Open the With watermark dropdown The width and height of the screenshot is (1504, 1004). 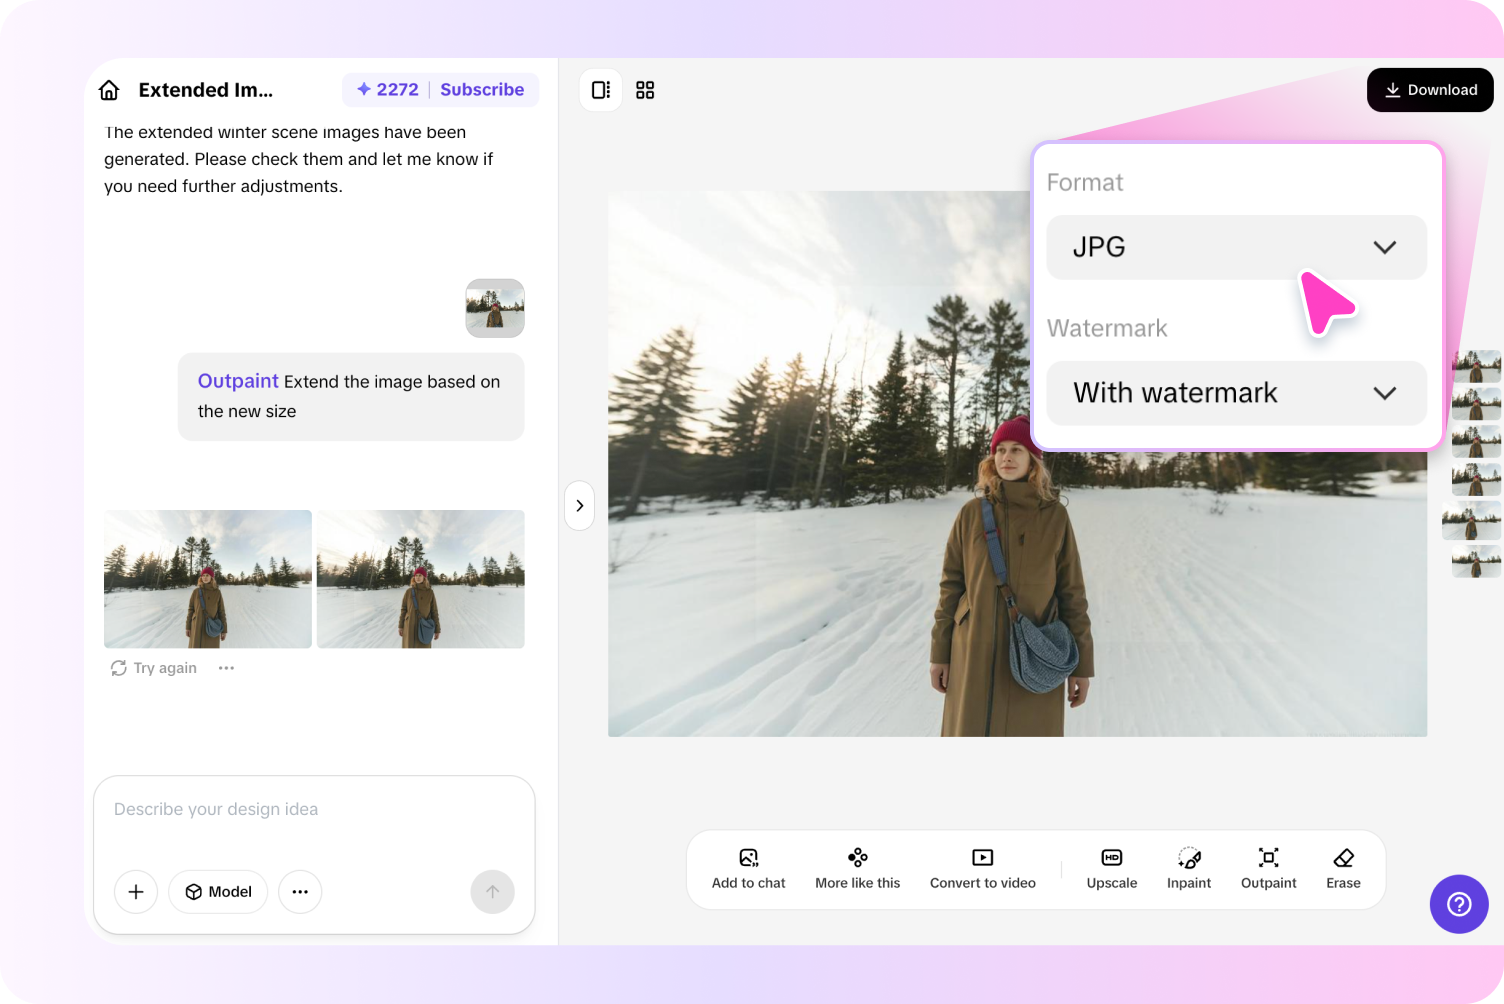point(1236,393)
